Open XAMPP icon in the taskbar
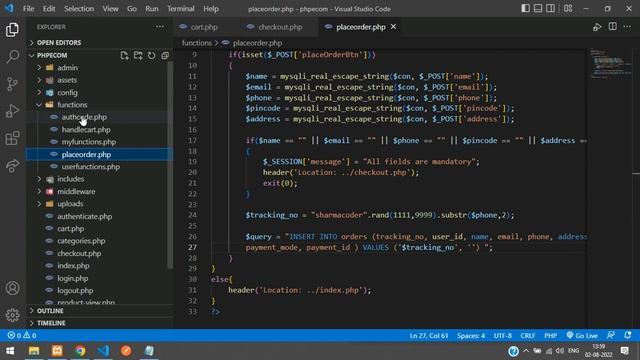 (x=57, y=351)
